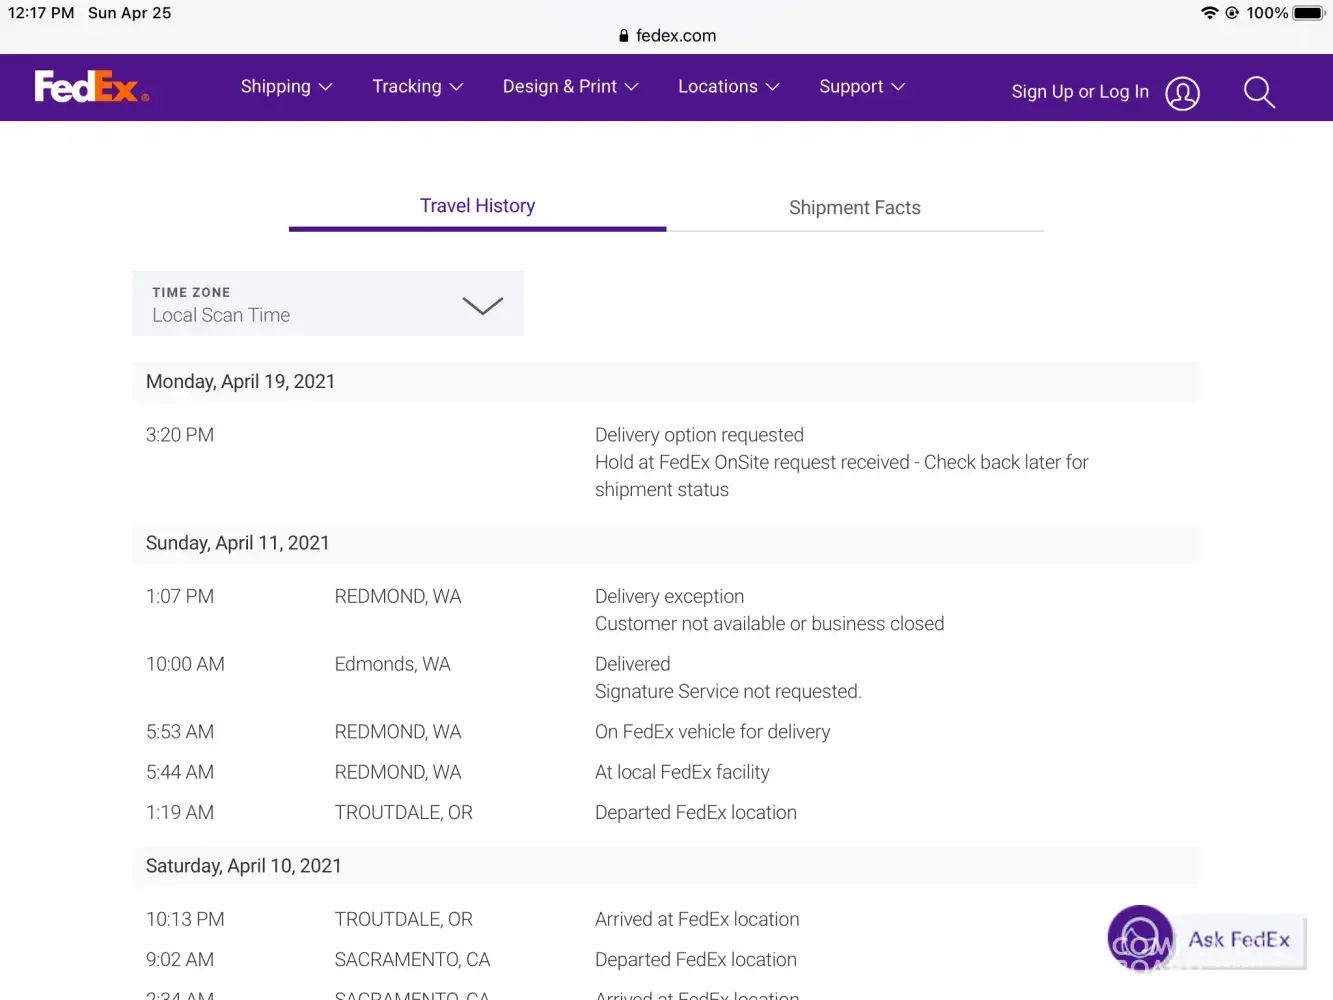The height and width of the screenshot is (1000, 1333).
Task: Expand the Shipping menu
Action: pos(286,87)
